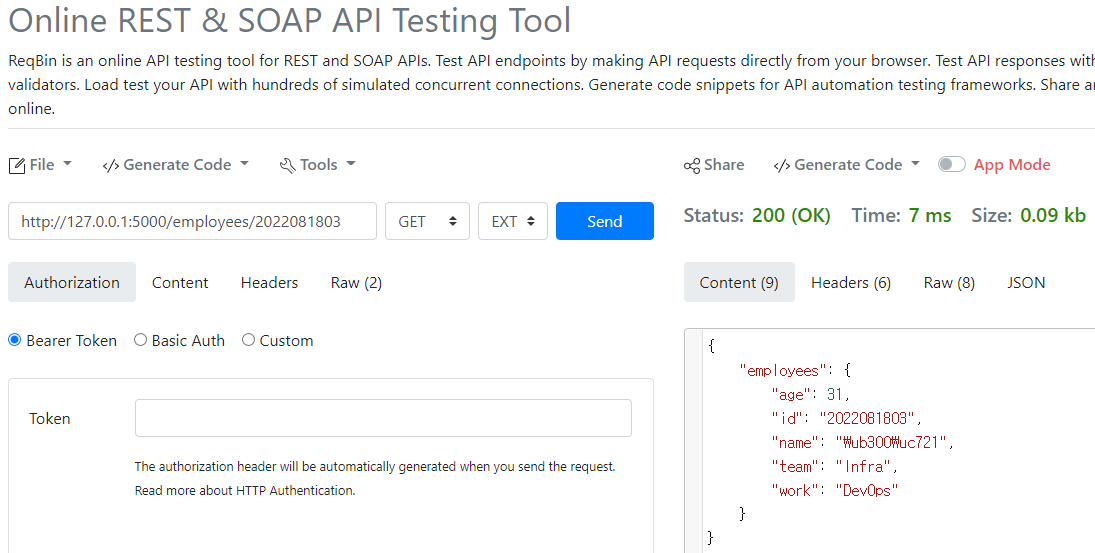Select the Custom radio button
The height and width of the screenshot is (553, 1095).
pyautogui.click(x=248, y=340)
